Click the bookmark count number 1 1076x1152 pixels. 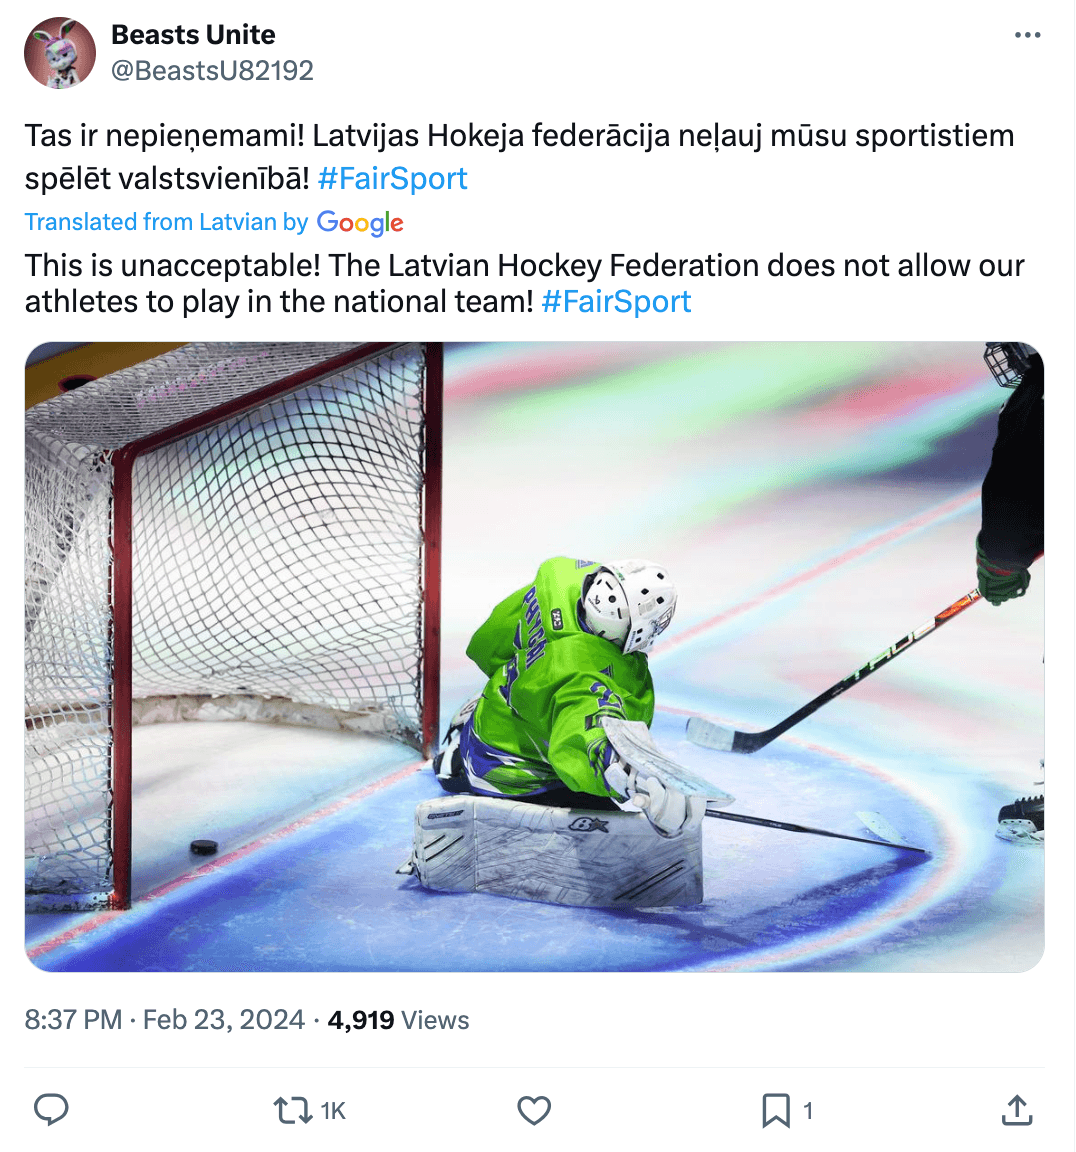click(808, 1111)
